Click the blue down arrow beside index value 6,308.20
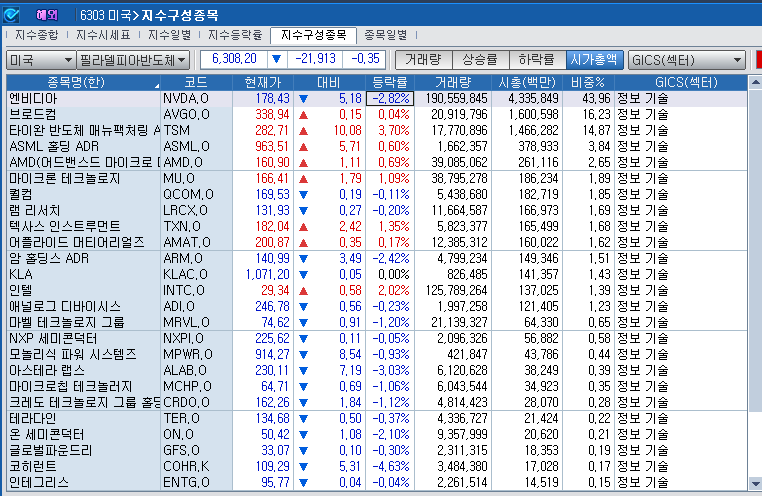The width and height of the screenshot is (762, 496). point(277,59)
